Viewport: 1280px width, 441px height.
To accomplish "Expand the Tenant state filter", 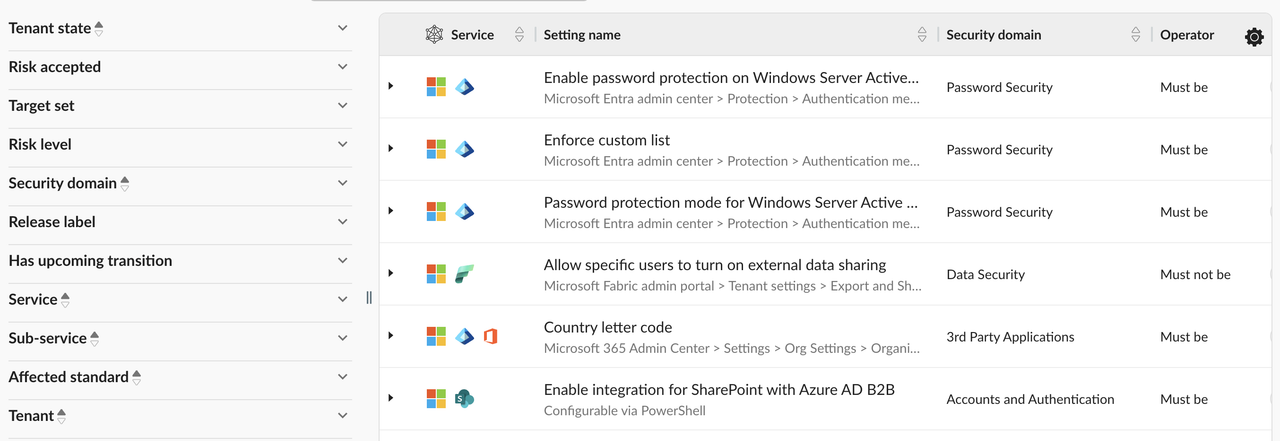I will [x=342, y=28].
